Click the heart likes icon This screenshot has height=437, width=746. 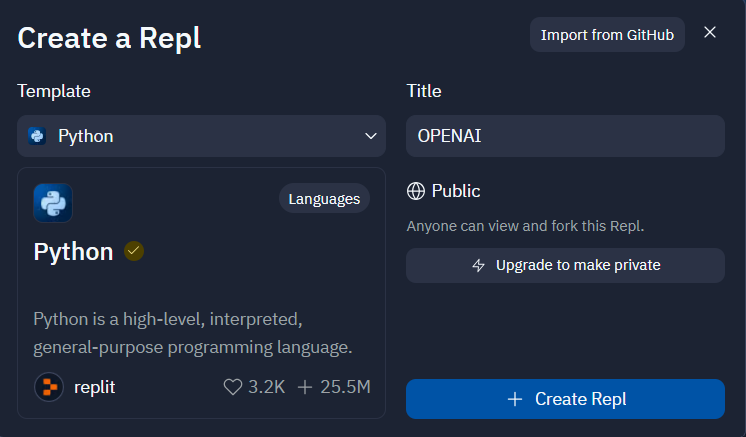coord(233,387)
